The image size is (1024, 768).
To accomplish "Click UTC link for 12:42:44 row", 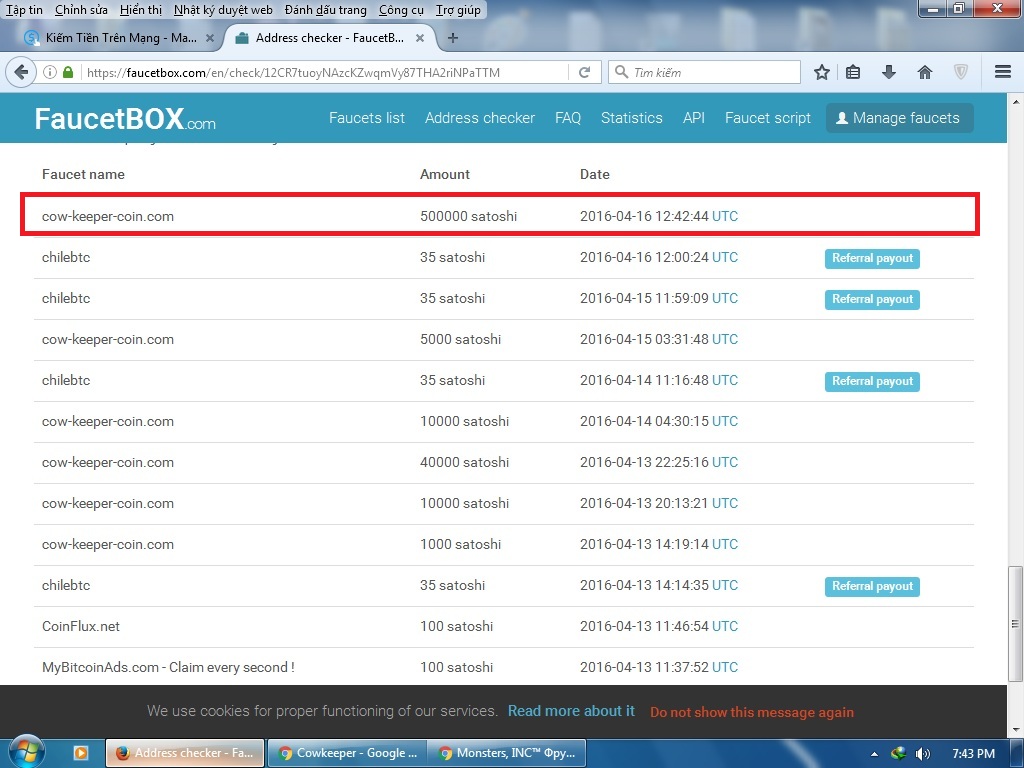I will coord(725,216).
